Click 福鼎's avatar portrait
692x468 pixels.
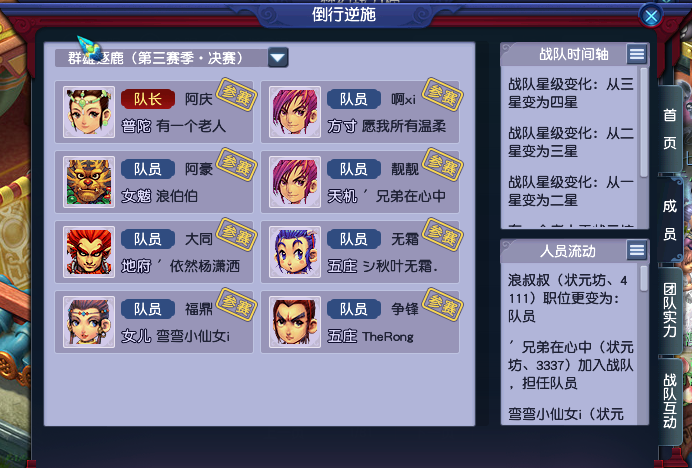[89, 322]
